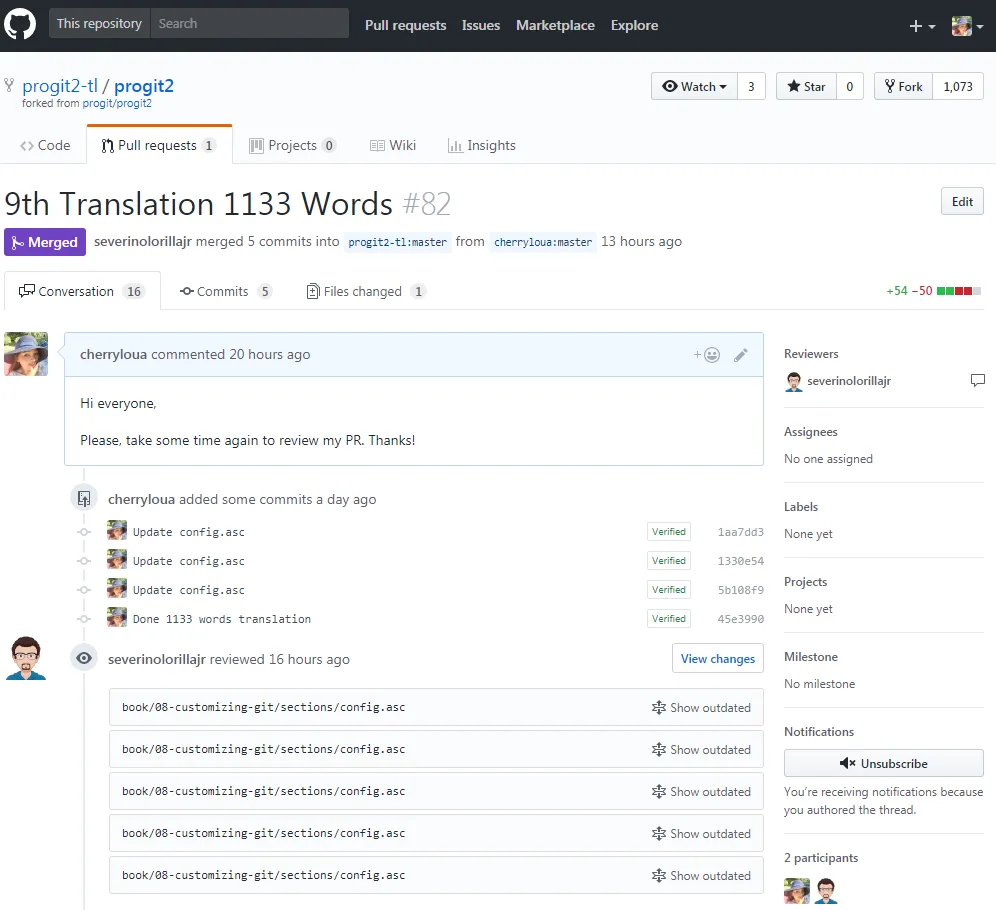The image size is (996, 910).
Task: Open first participant avatar in sidebar
Action: [797, 891]
